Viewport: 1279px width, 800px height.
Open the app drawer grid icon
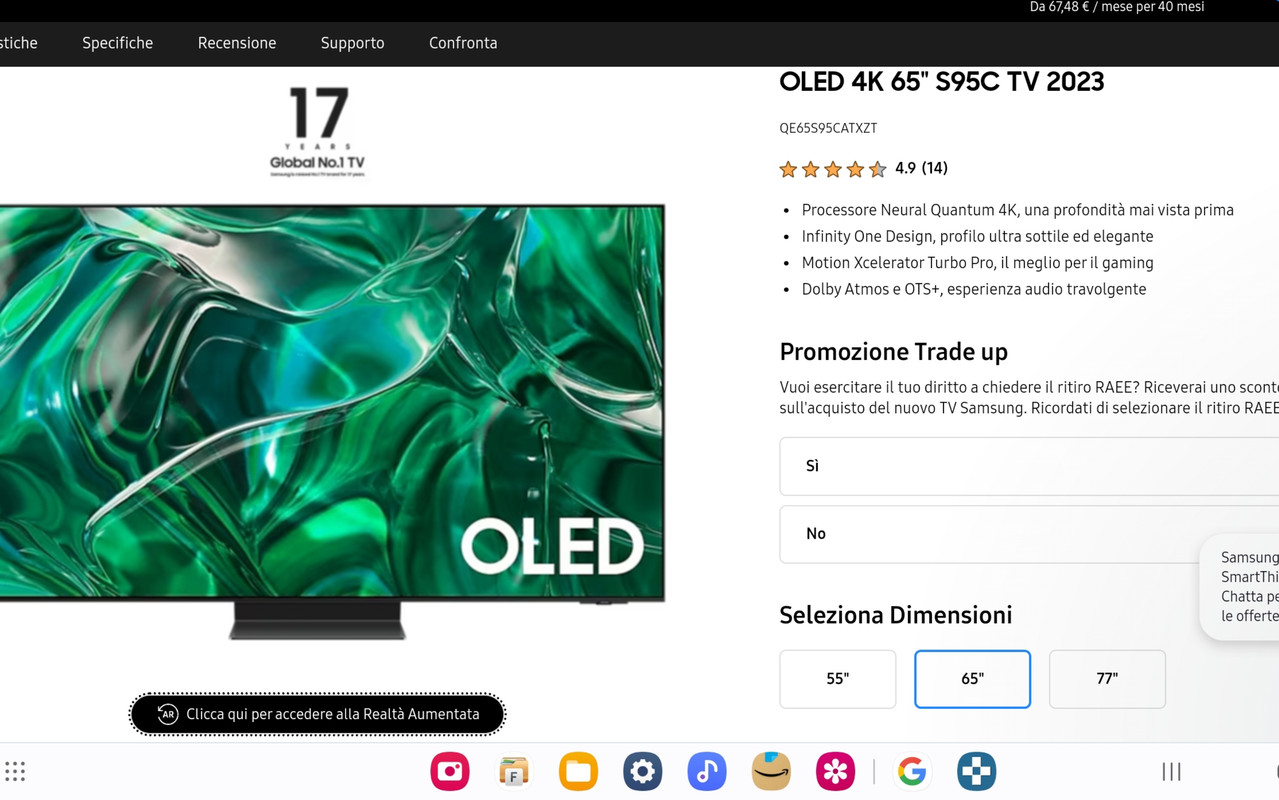coord(15,771)
